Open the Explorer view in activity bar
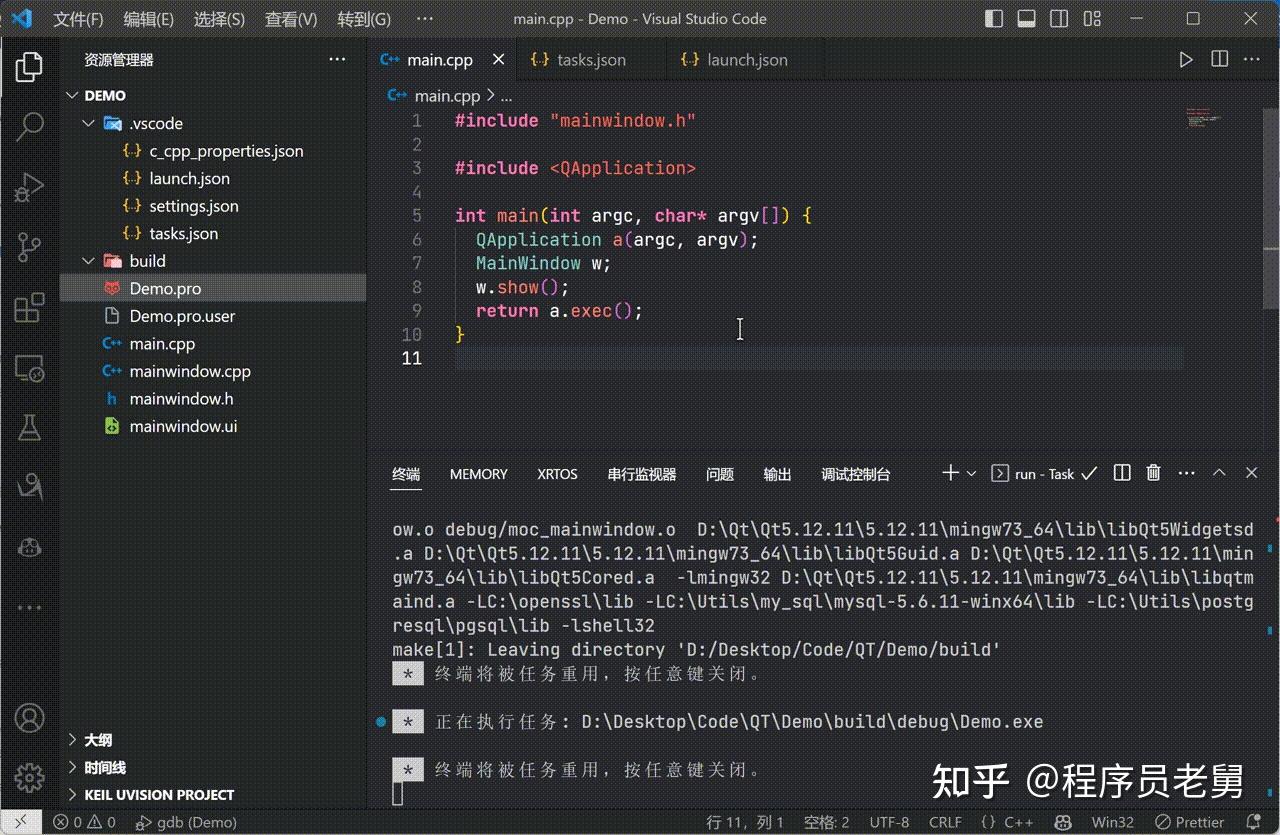The width and height of the screenshot is (1280, 835). [29, 67]
